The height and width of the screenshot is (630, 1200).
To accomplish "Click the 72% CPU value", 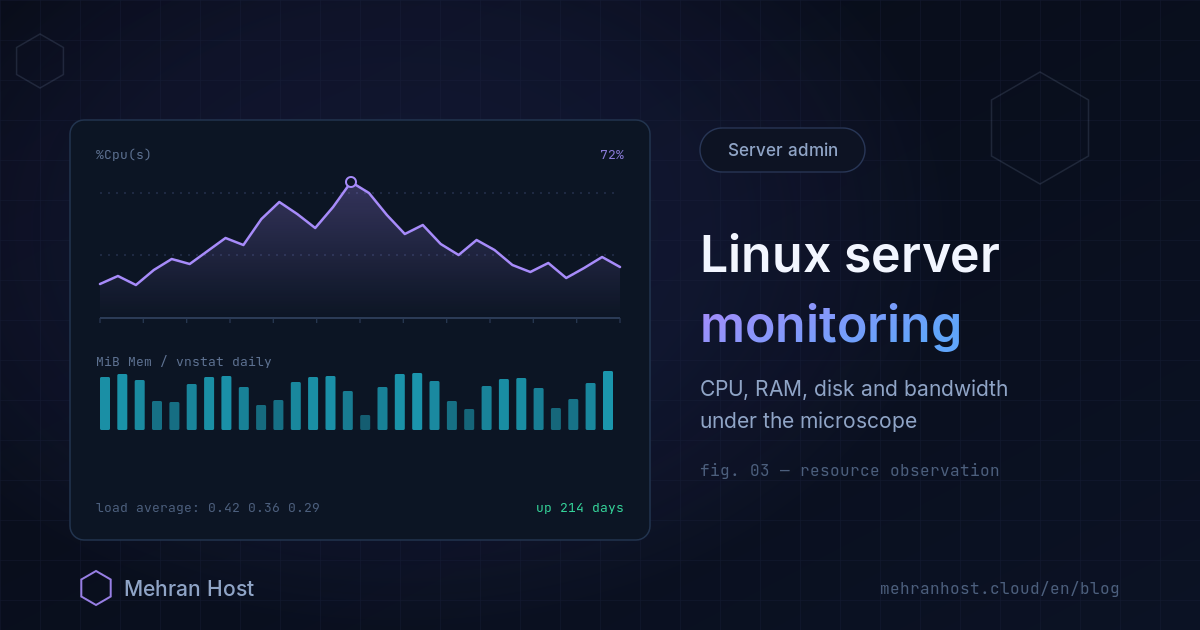I will 612,155.
